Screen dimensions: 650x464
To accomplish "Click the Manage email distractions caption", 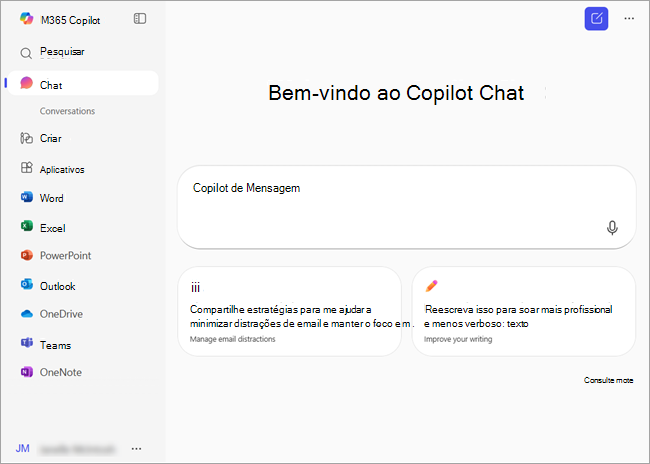I will pyautogui.click(x=233, y=339).
